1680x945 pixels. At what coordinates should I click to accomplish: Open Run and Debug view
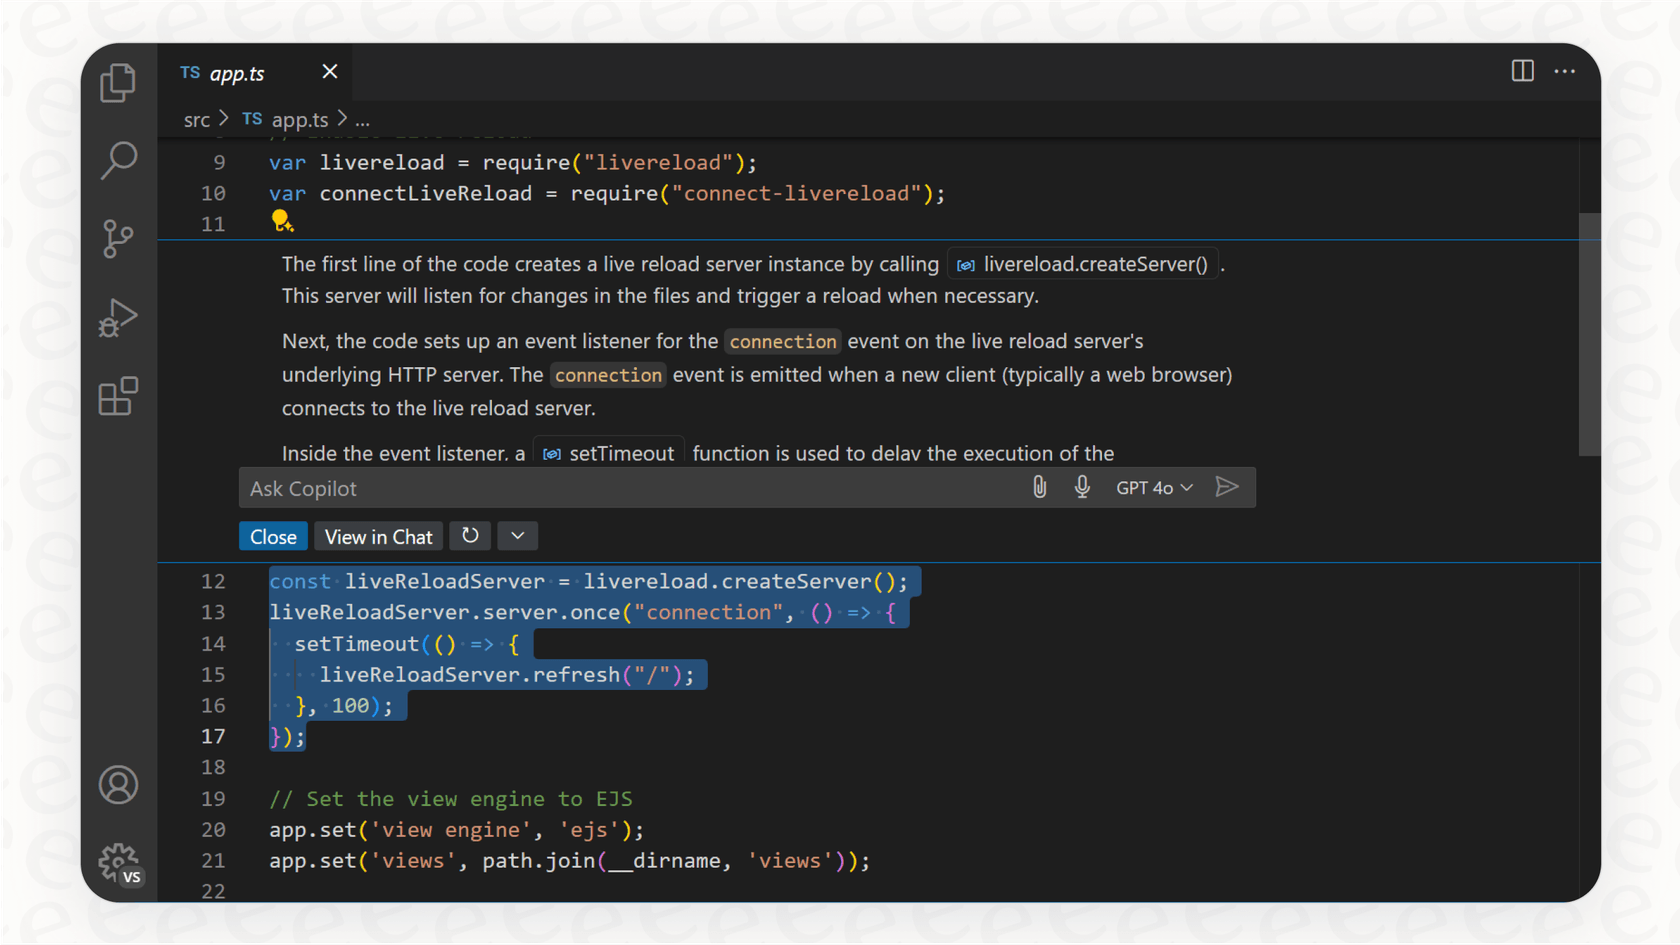coord(118,318)
